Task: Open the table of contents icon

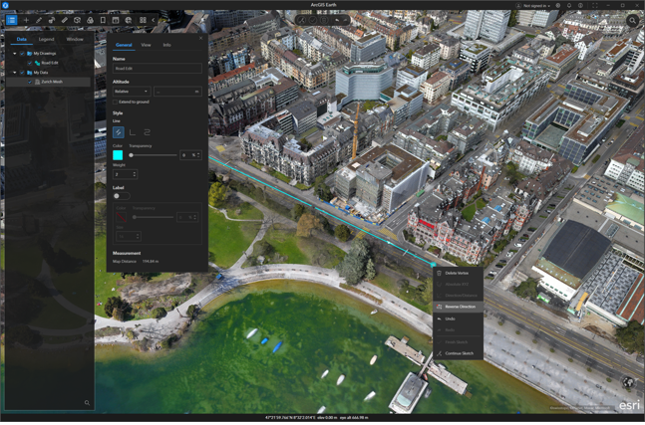Action: pyautogui.click(x=11, y=20)
